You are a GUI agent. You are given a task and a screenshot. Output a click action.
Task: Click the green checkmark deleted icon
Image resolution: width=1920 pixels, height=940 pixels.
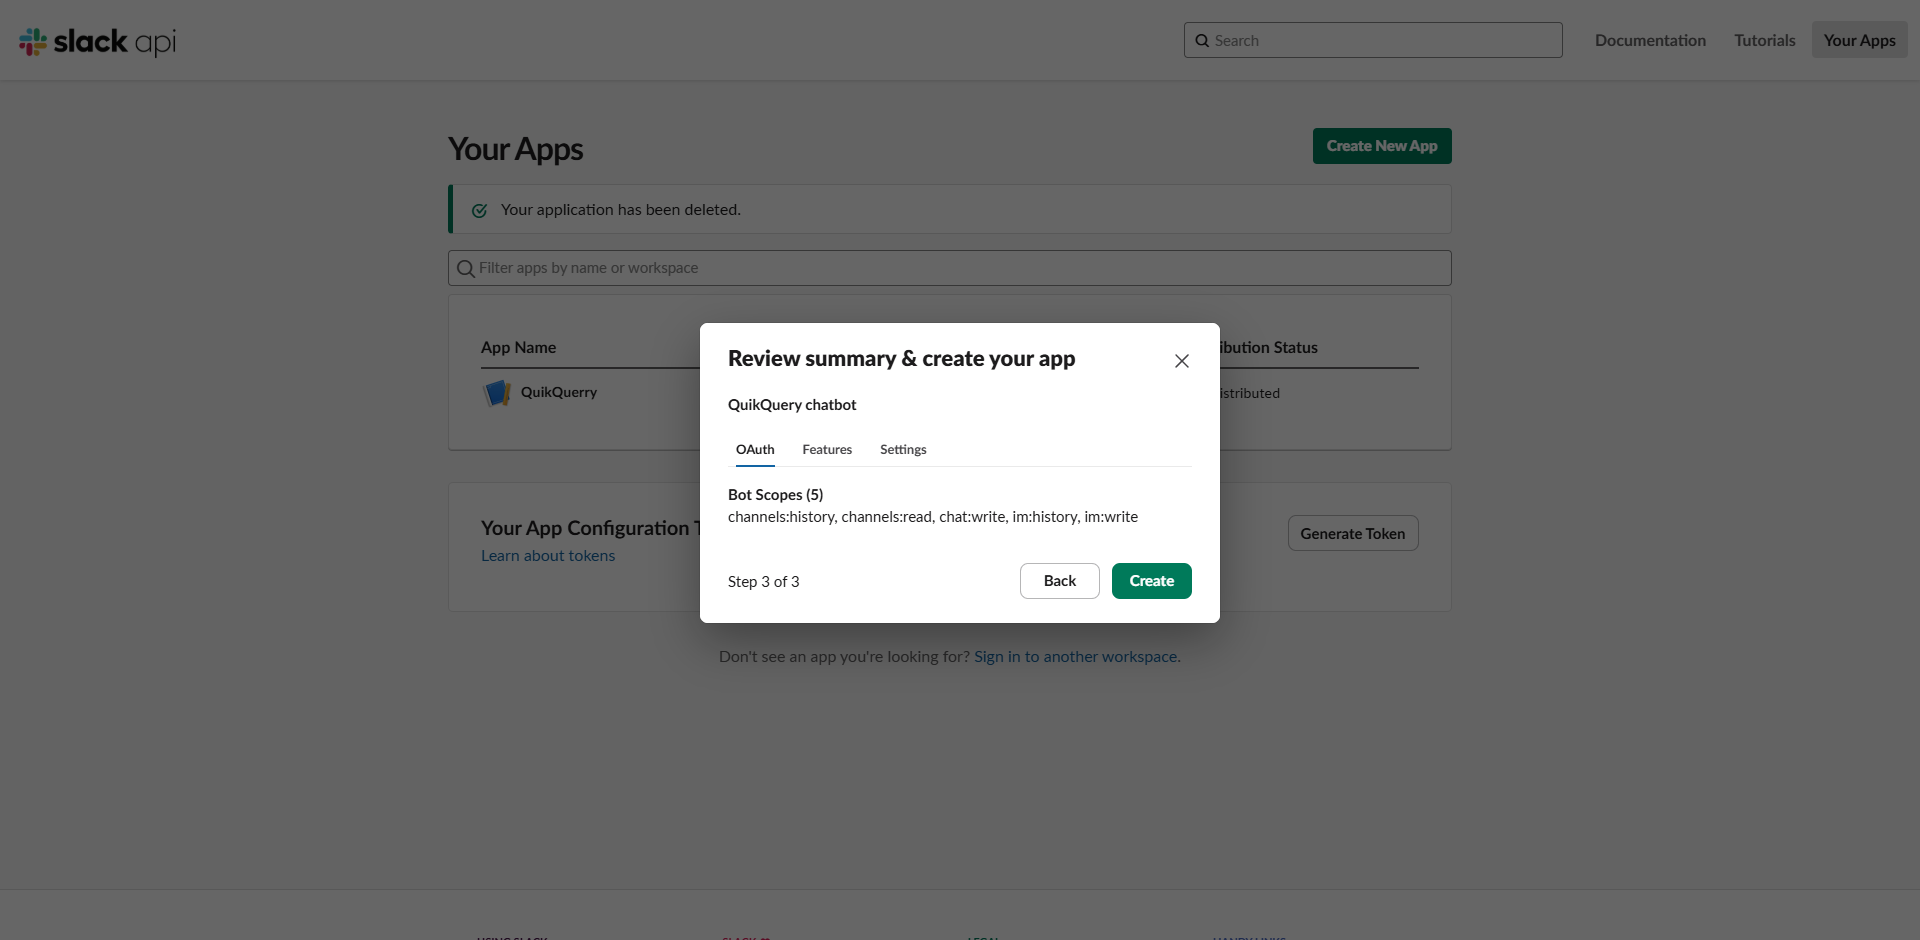click(x=479, y=210)
